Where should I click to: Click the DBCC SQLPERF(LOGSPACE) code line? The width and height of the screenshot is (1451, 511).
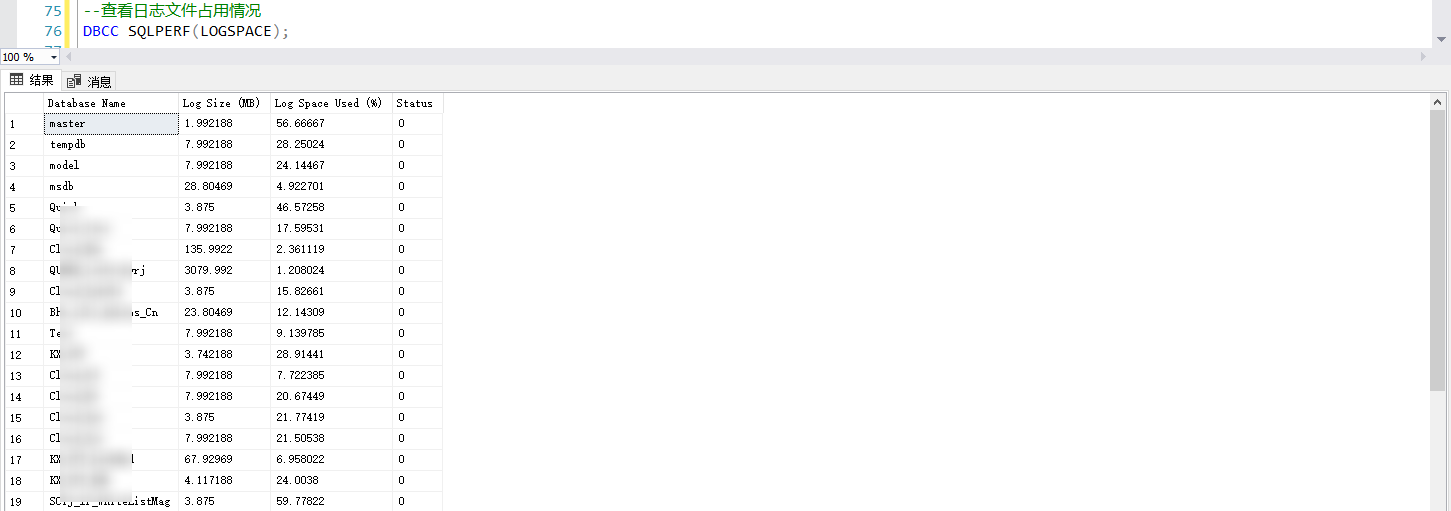(186, 31)
